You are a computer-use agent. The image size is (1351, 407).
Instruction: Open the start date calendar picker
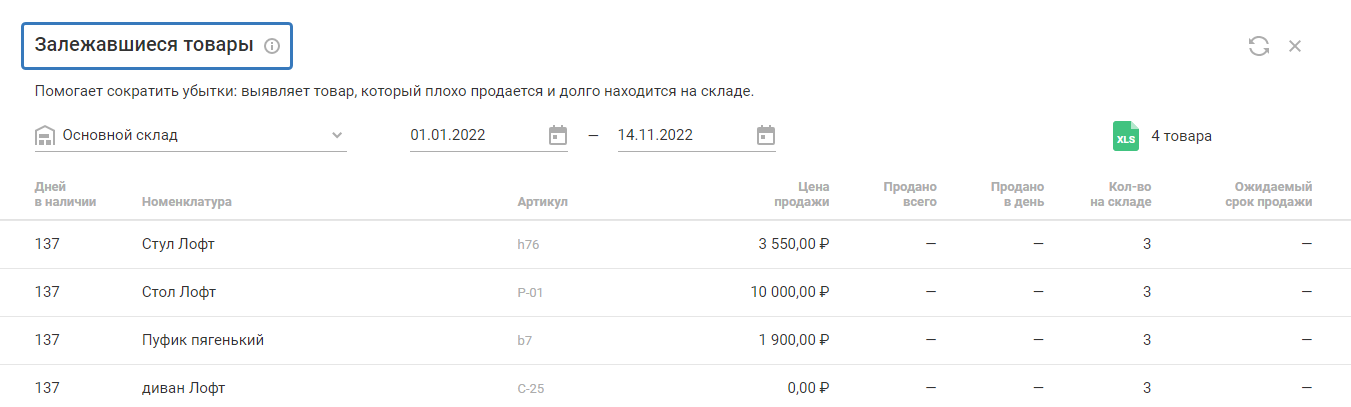558,135
